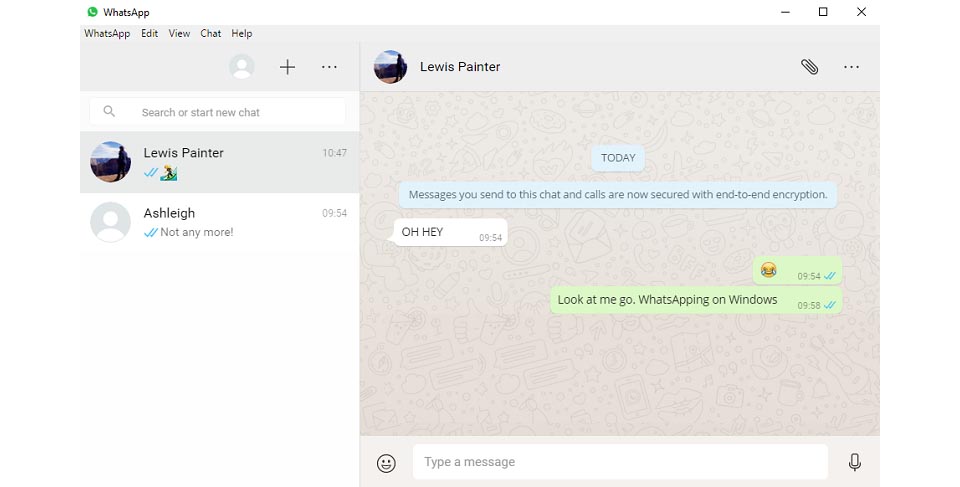This screenshot has height=487, width=960.
Task: Open sidebar three-dot menu
Action: tap(329, 67)
